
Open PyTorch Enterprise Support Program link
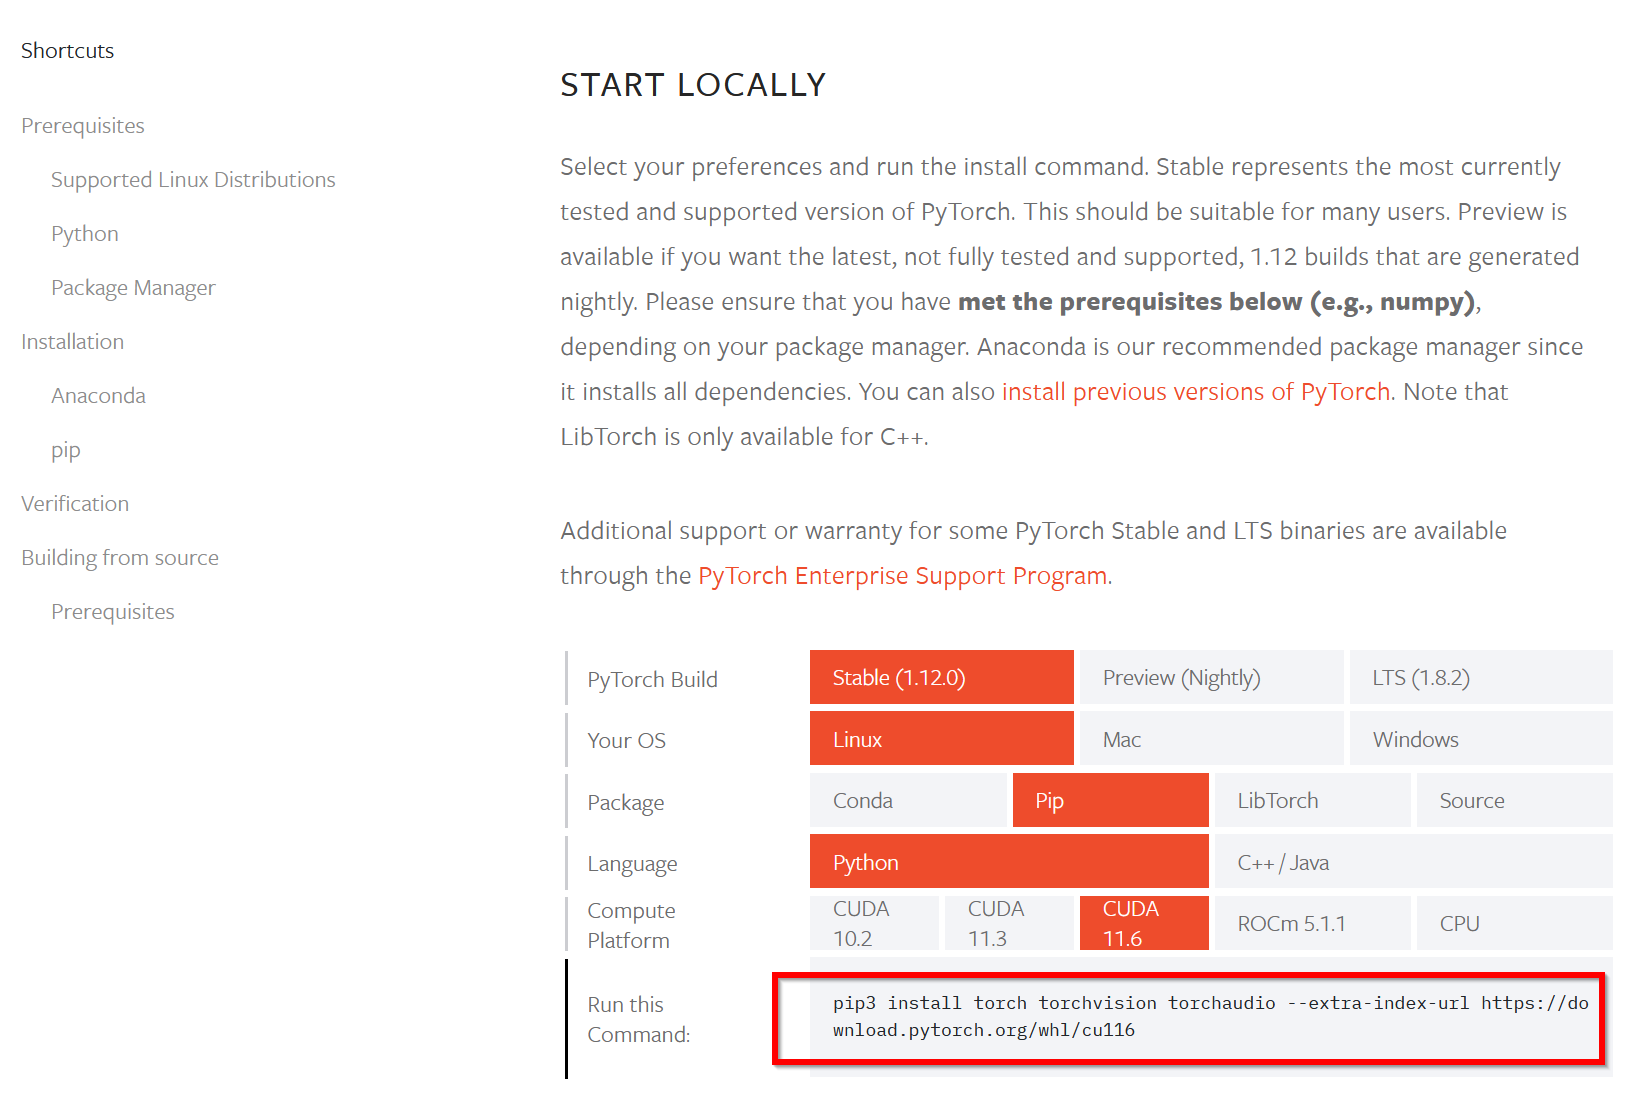pos(903,576)
